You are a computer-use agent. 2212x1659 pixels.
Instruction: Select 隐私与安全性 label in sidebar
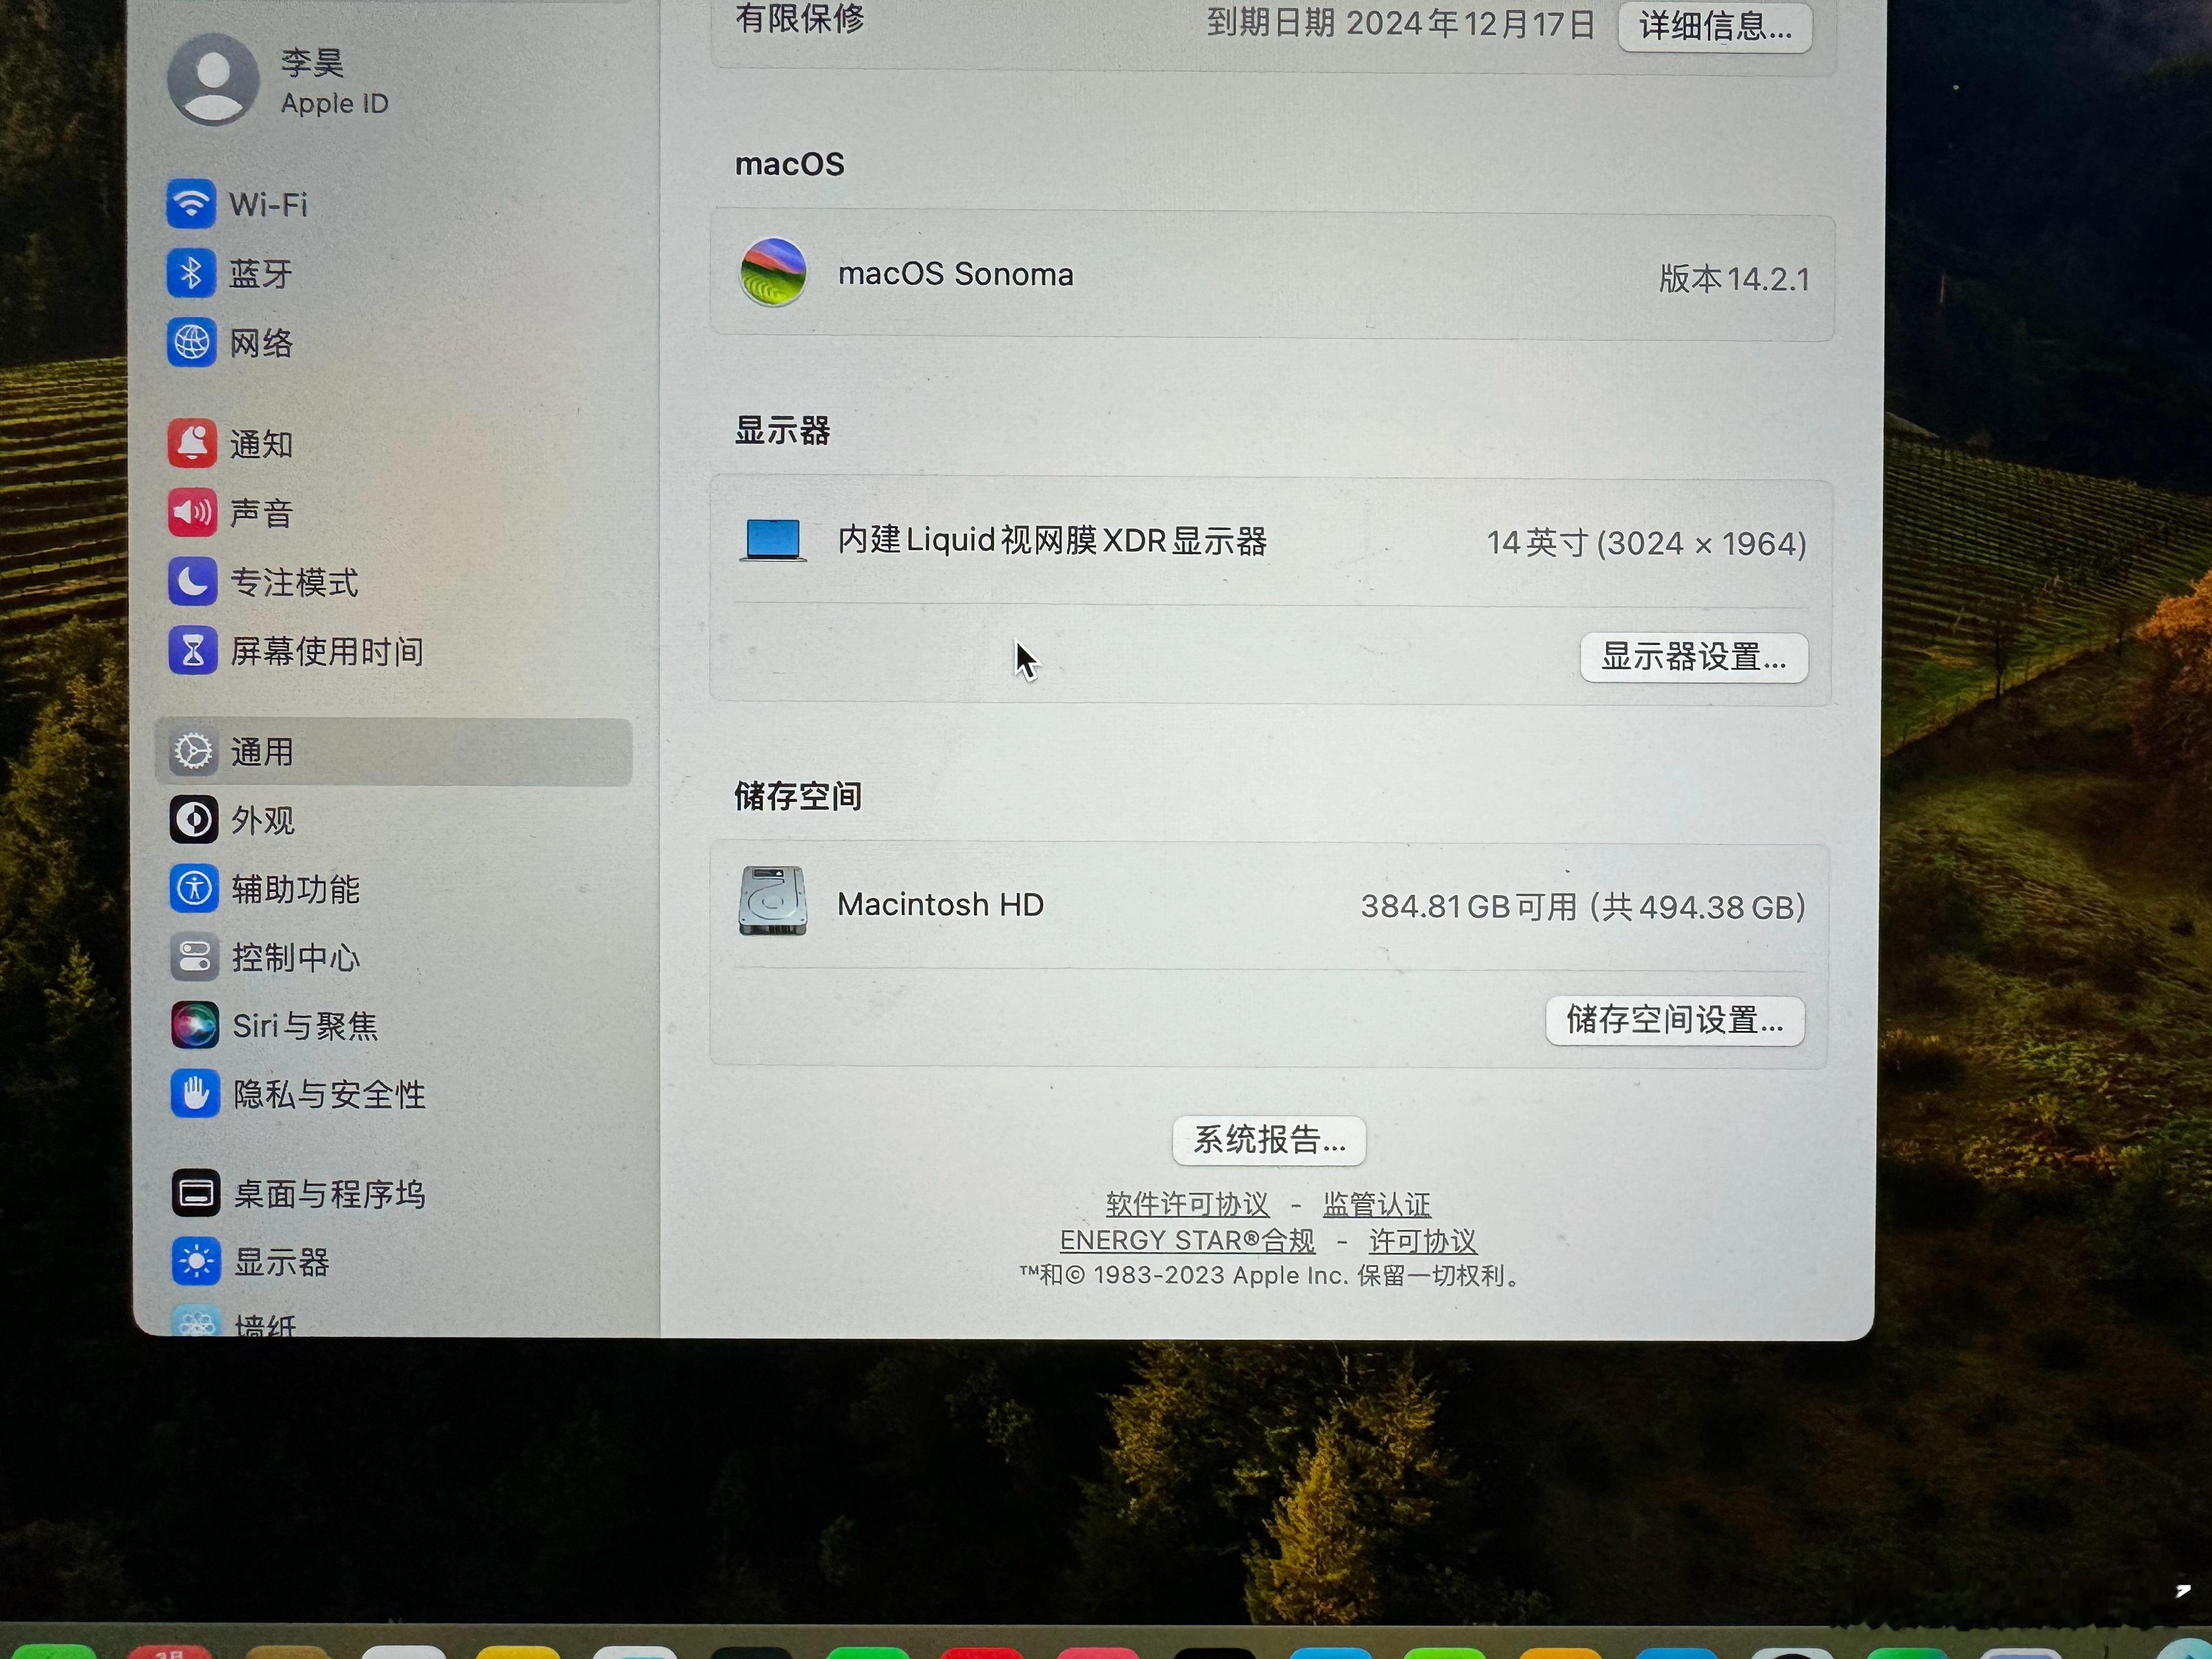329,1094
